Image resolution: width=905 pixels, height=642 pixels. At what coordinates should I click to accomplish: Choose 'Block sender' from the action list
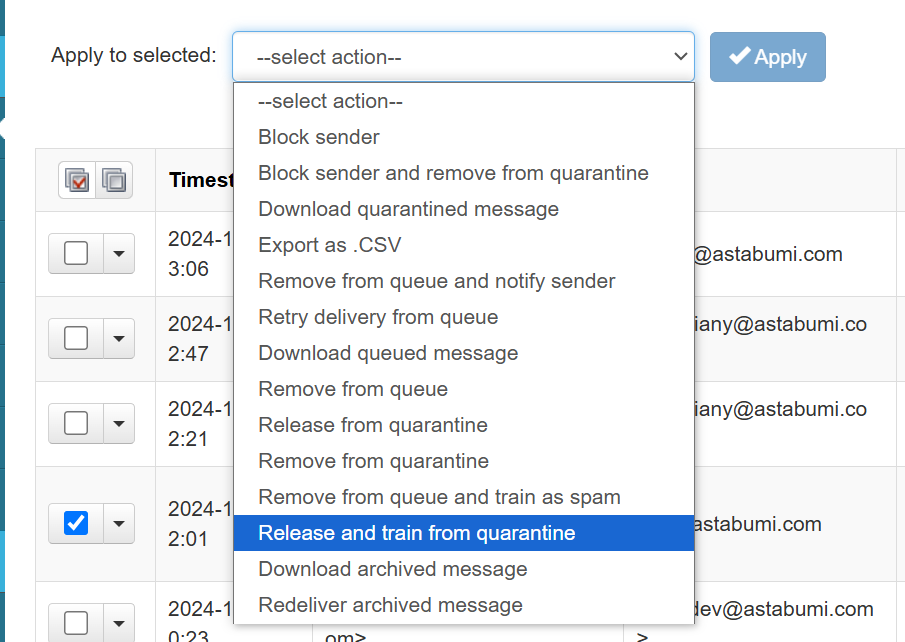click(319, 137)
